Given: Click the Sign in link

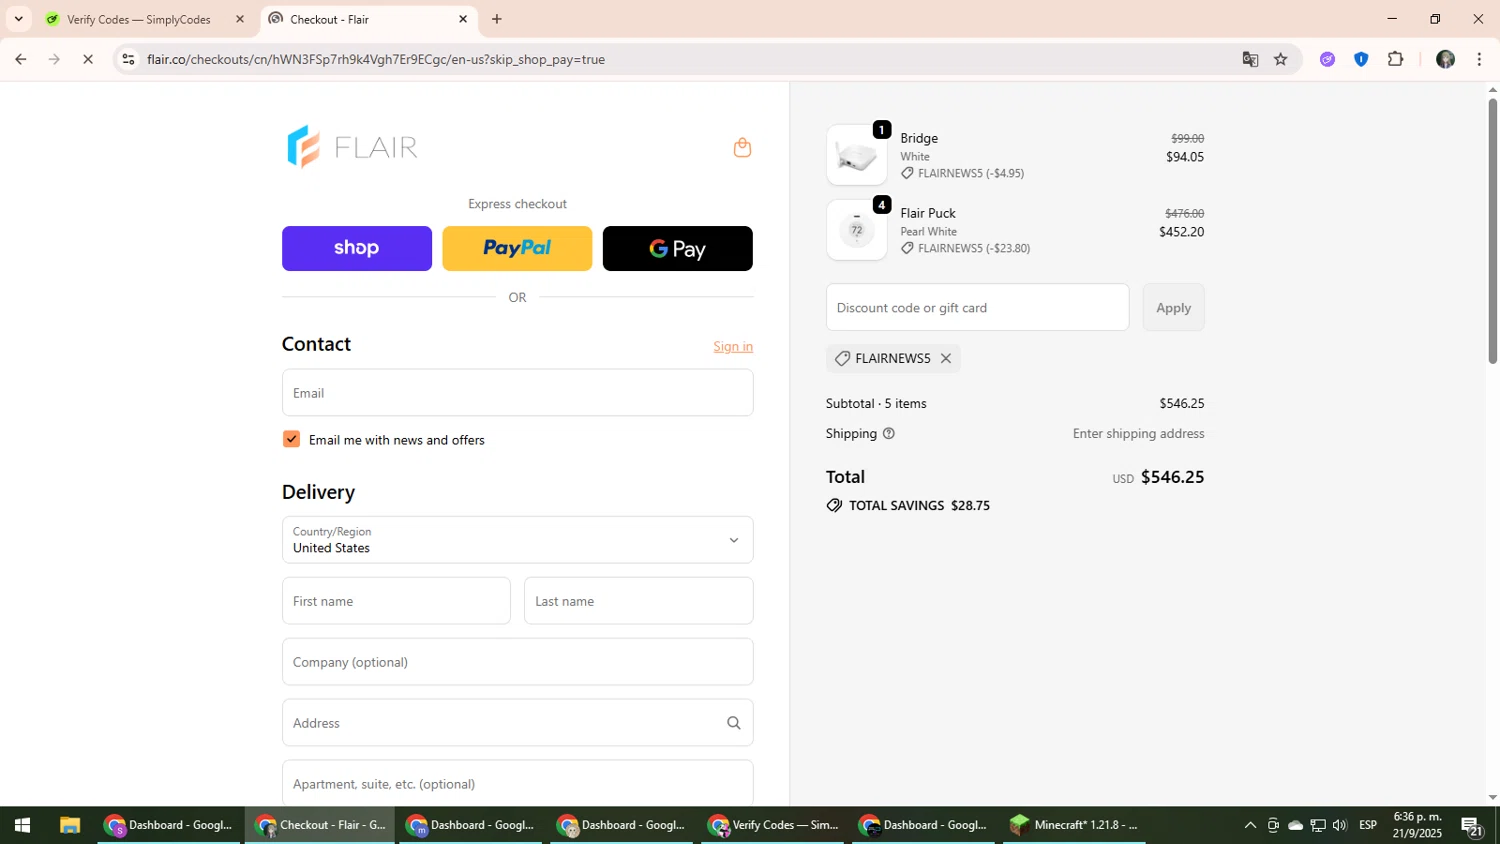Looking at the screenshot, I should [733, 346].
